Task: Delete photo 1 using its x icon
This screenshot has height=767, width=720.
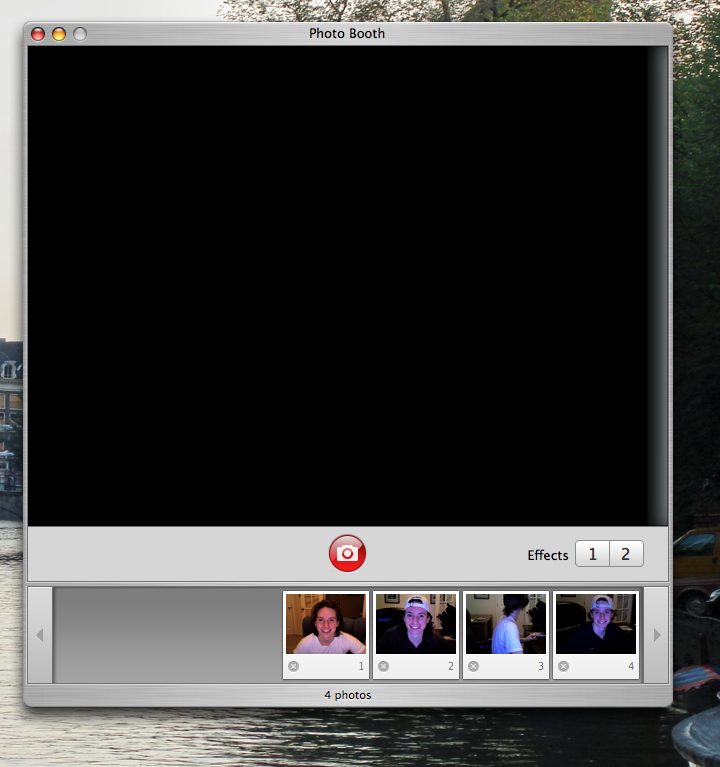Action: tap(293, 666)
